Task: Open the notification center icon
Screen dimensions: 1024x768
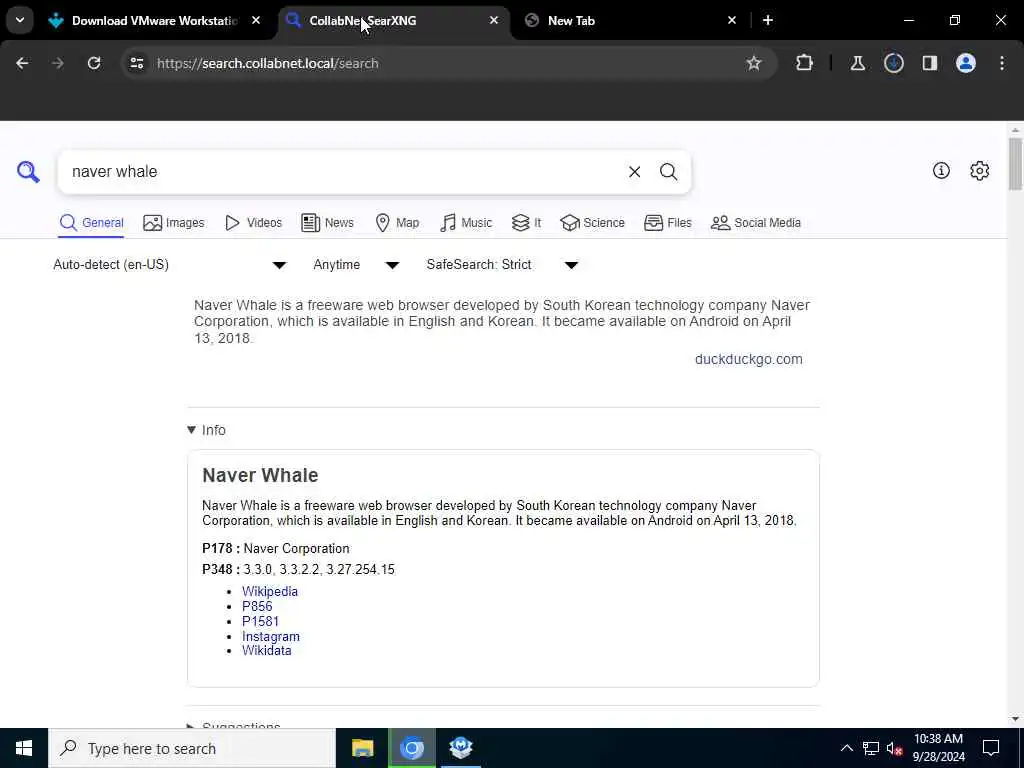Action: (x=991, y=748)
